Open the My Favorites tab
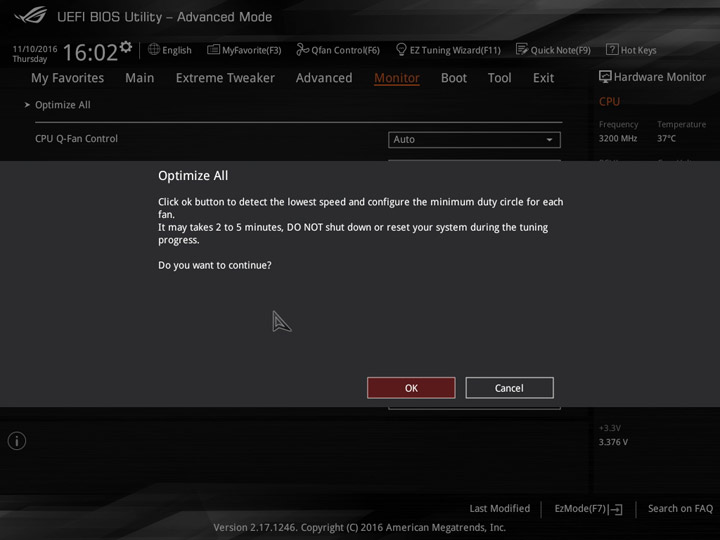 tap(68, 78)
